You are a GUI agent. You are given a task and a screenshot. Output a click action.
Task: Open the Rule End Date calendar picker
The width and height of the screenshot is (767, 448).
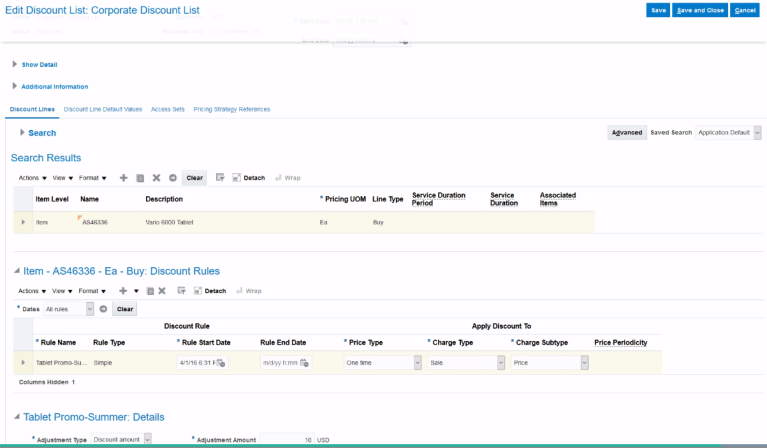(x=304, y=362)
